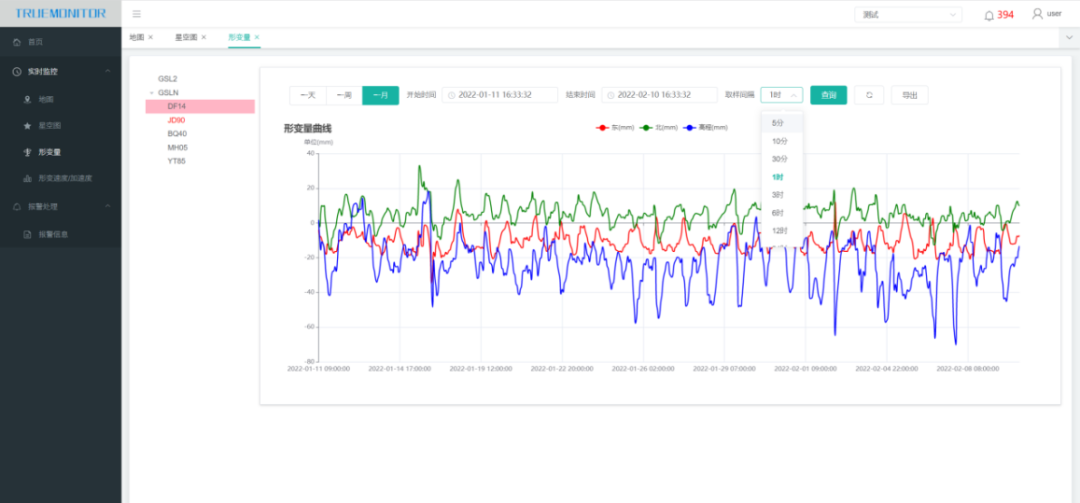This screenshot has height=503, width=1080.
Task: Click the 导出 export button
Action: coord(909,95)
